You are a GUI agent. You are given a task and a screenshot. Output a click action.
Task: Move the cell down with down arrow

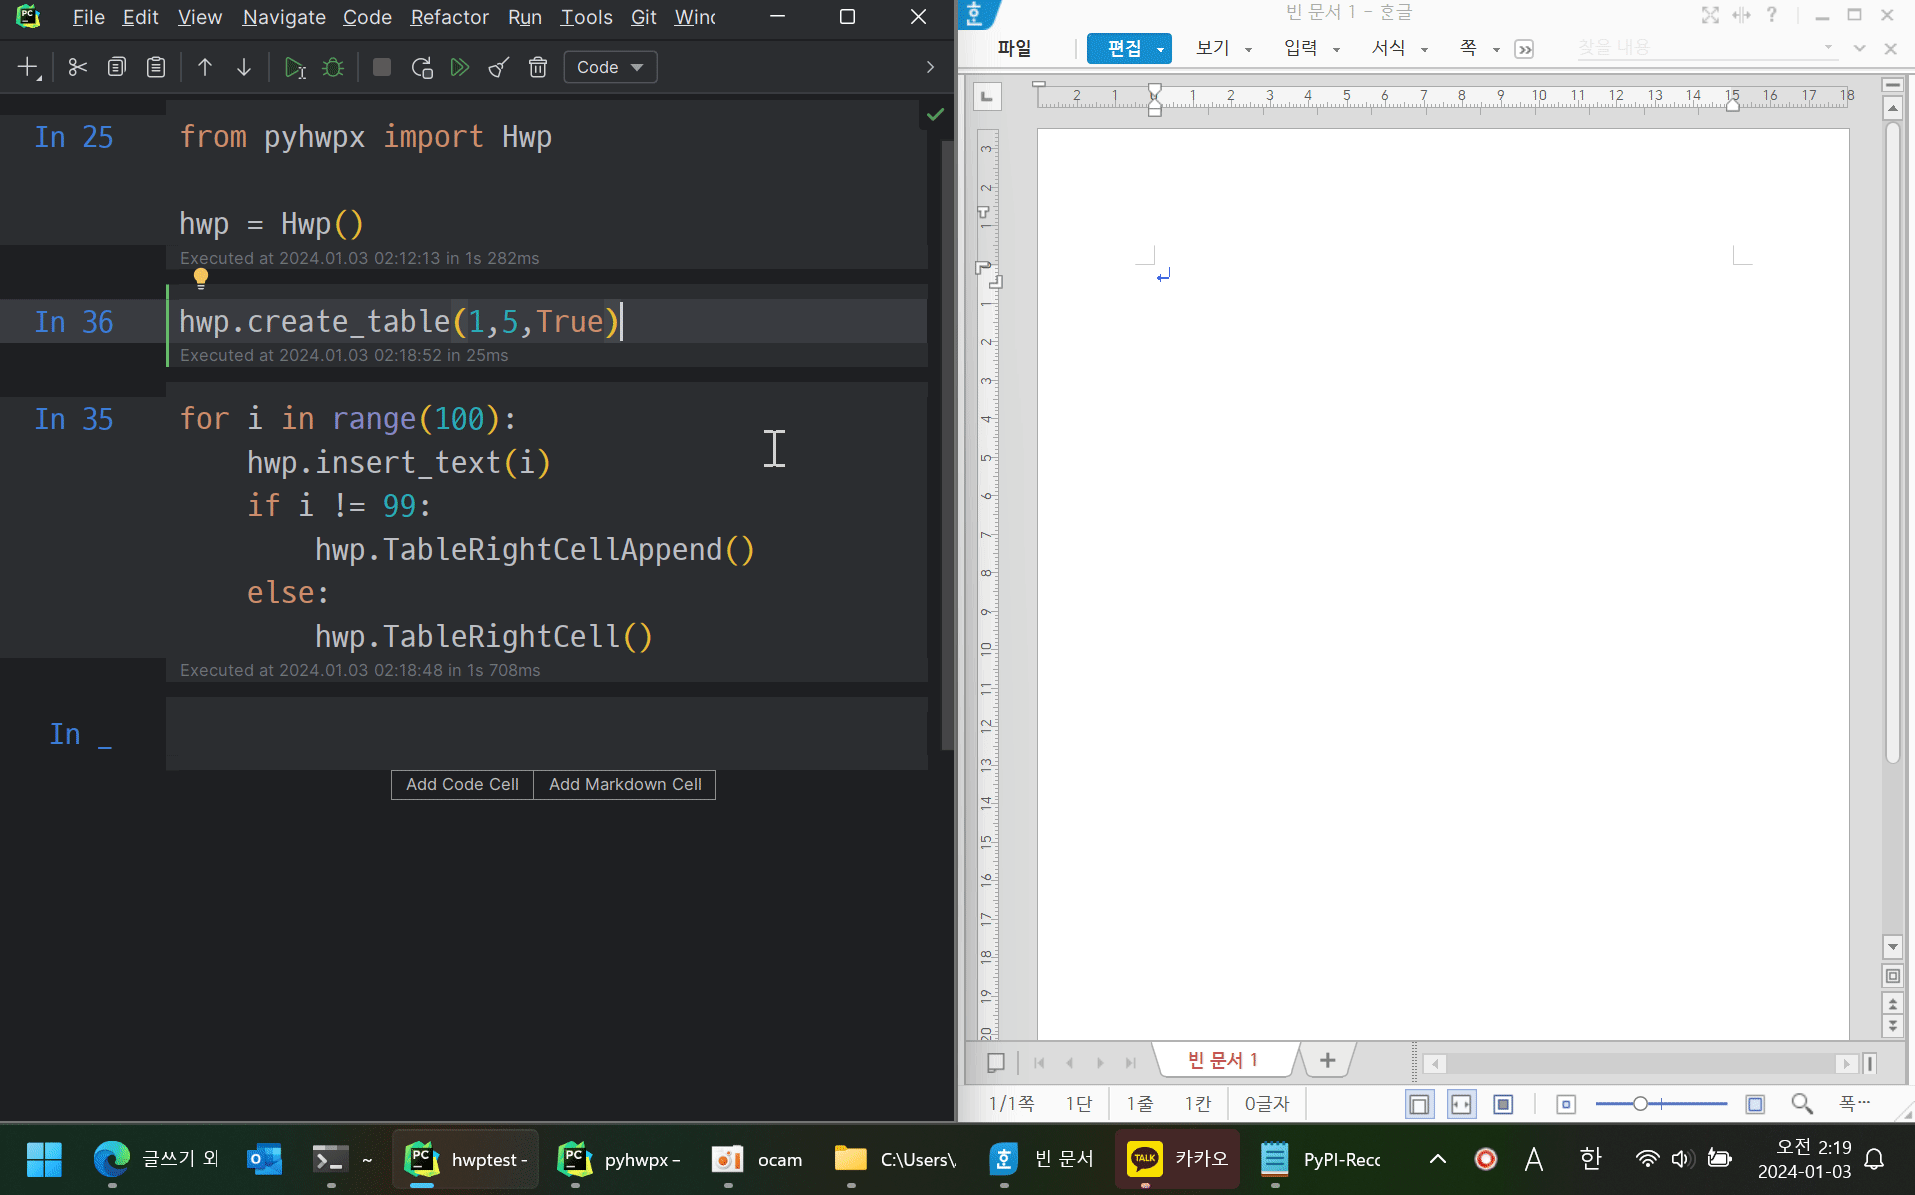tap(244, 67)
